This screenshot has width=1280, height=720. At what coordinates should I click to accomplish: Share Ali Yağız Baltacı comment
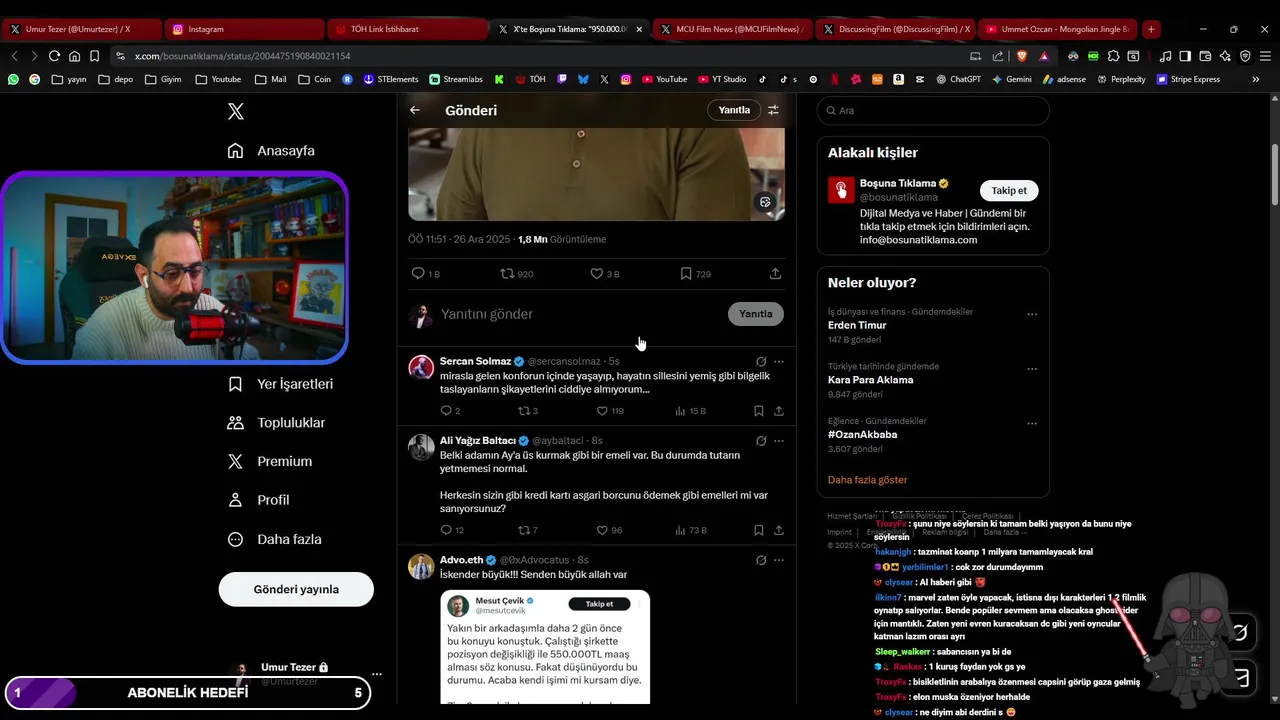click(x=779, y=530)
